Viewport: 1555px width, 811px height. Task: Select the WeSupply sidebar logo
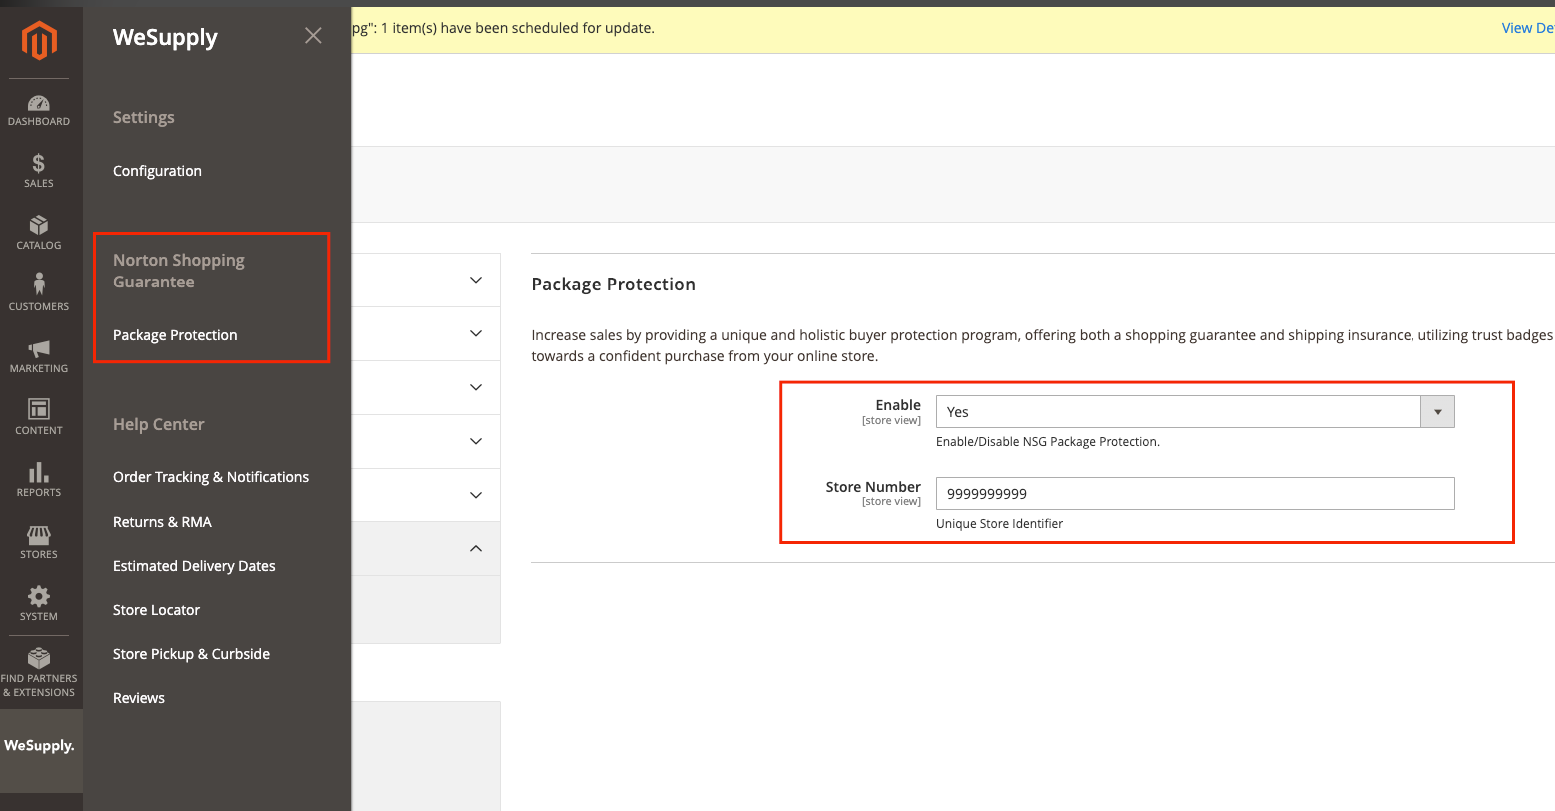pos(40,746)
